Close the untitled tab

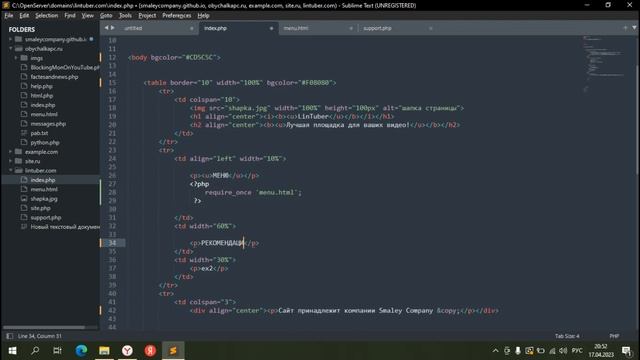pyautogui.click(x=191, y=28)
